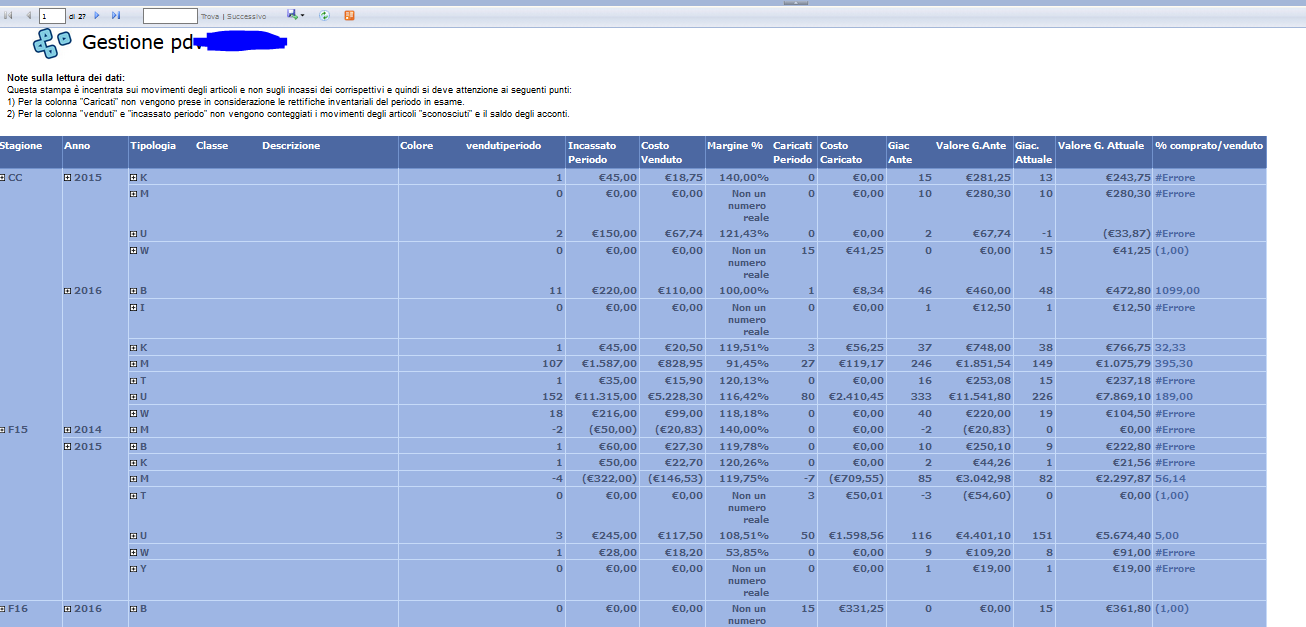This screenshot has height=627, width=1306.
Task: Click the current page number field
Action: pyautogui.click(x=52, y=16)
